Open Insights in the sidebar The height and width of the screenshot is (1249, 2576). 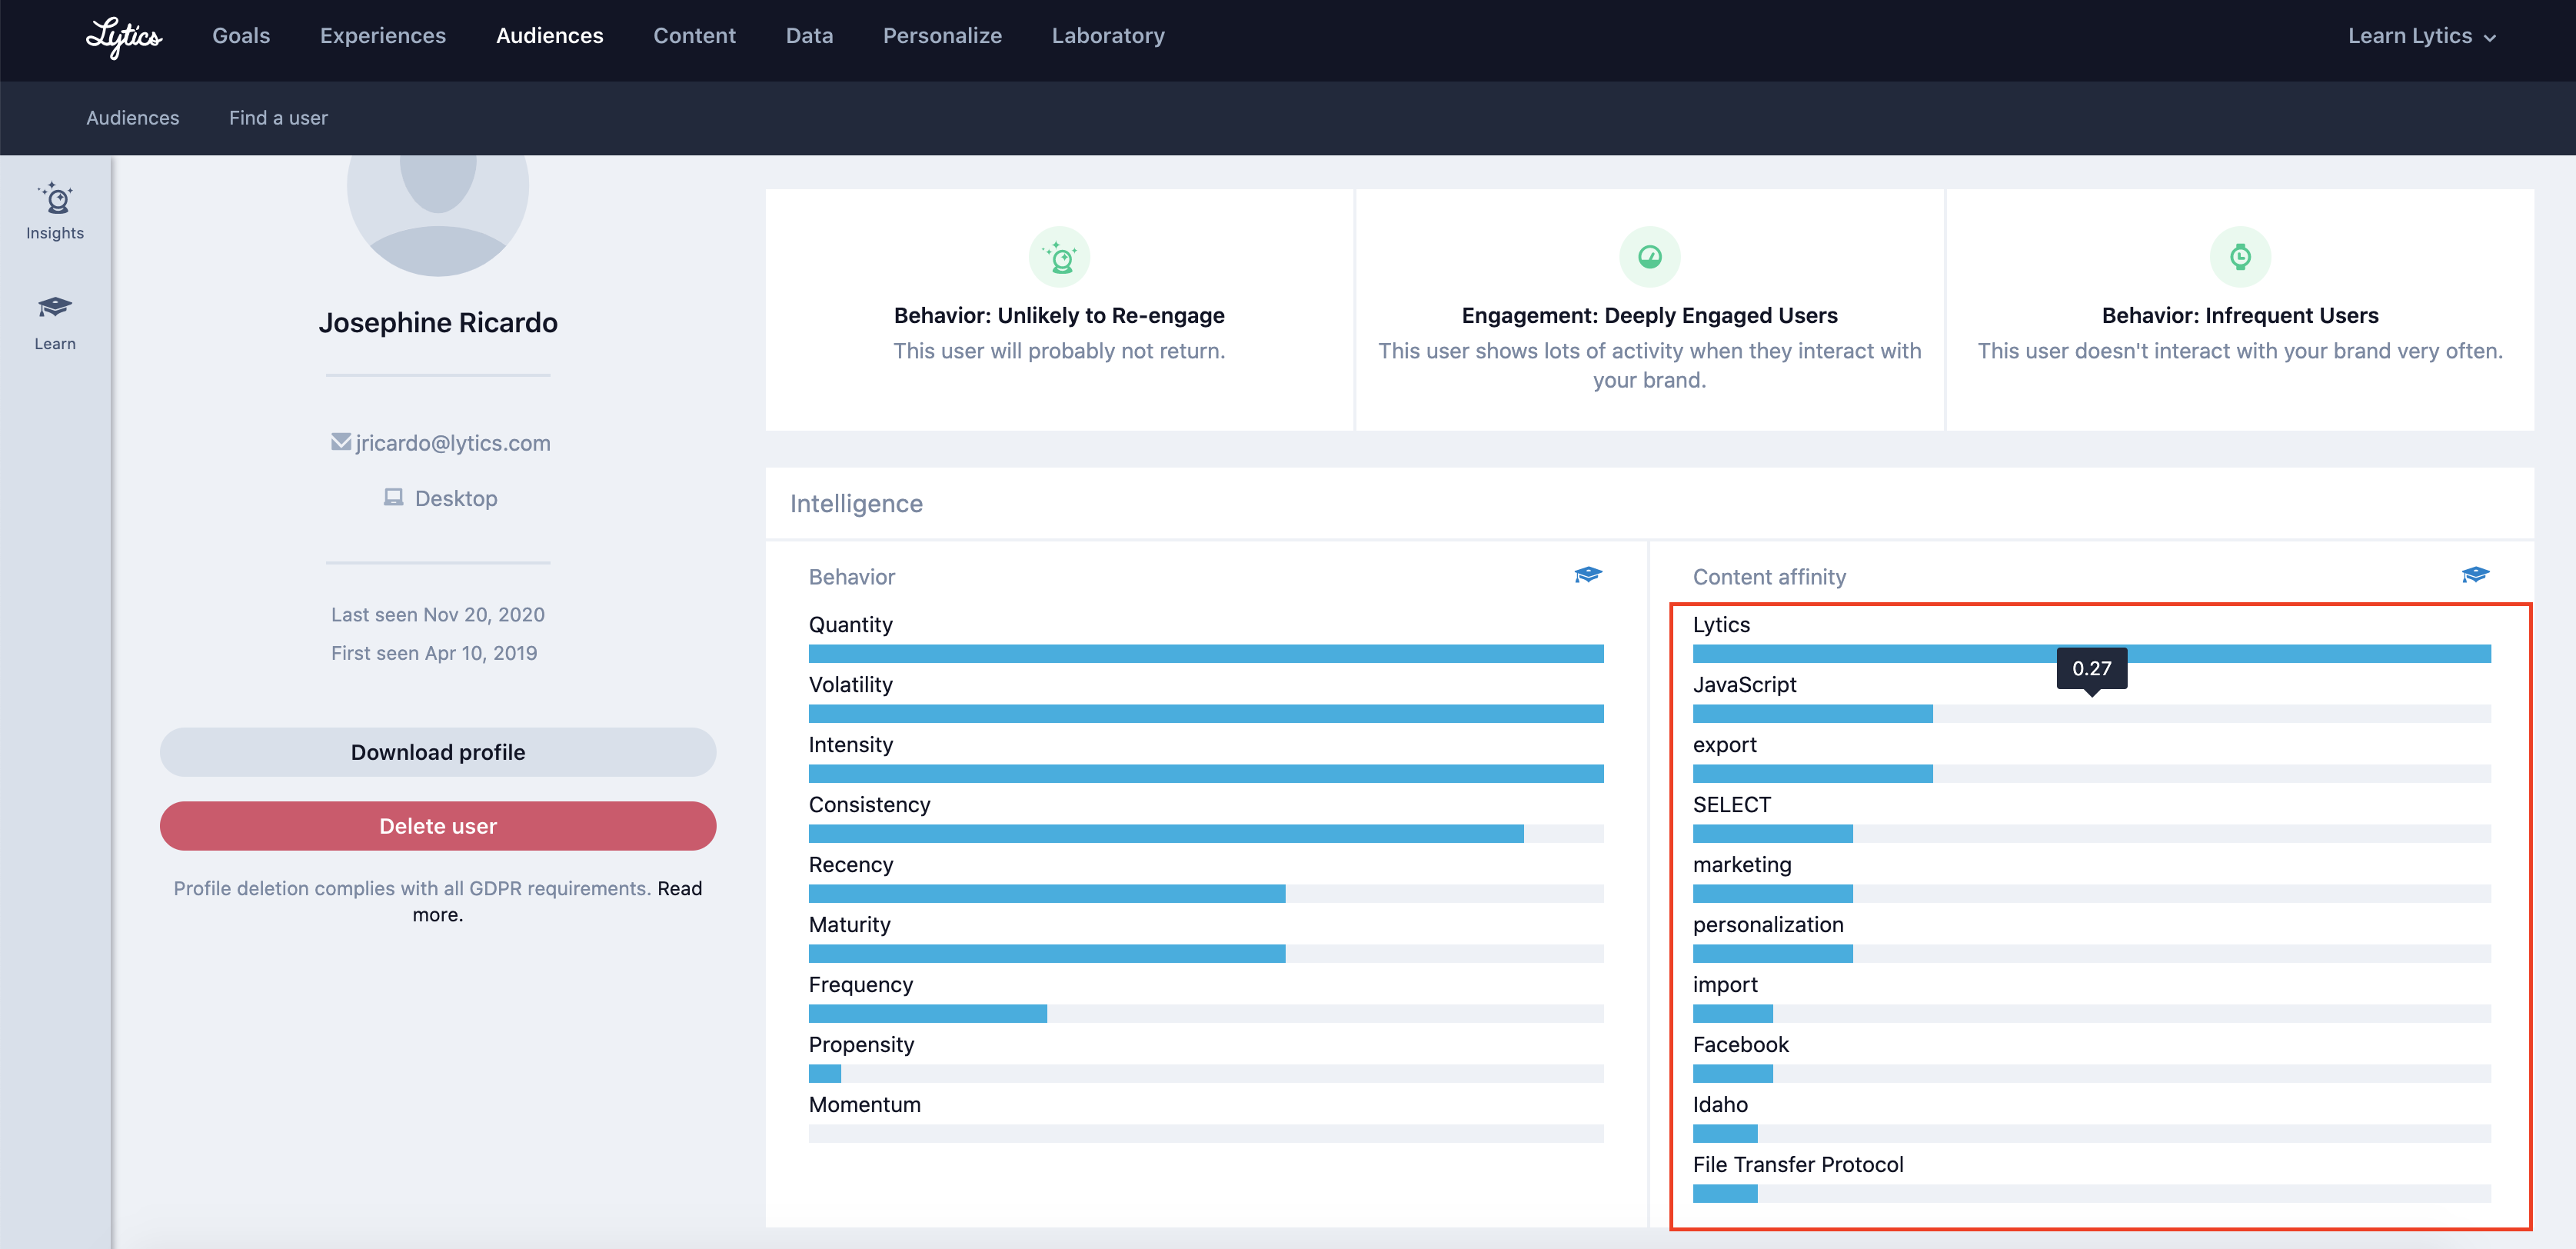pyautogui.click(x=55, y=211)
